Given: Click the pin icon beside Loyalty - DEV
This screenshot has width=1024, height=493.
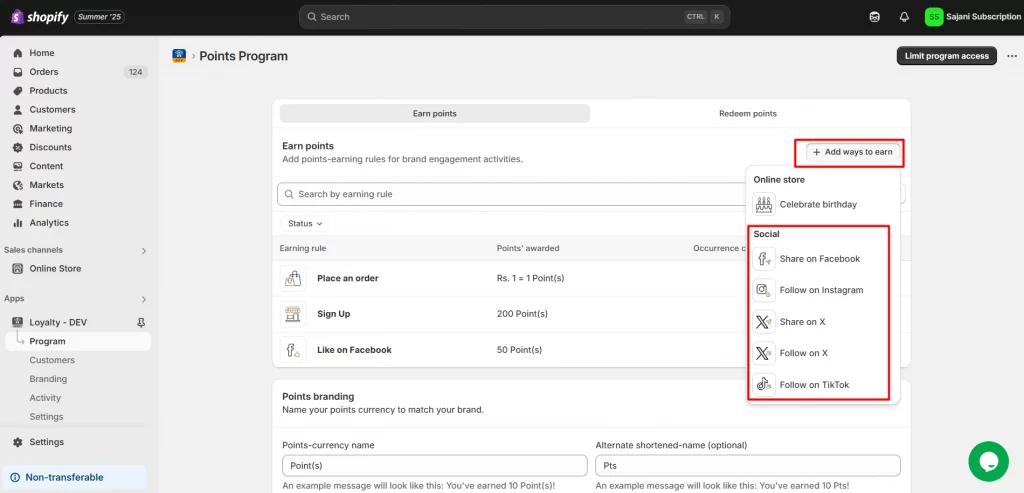Looking at the screenshot, I should (140, 323).
